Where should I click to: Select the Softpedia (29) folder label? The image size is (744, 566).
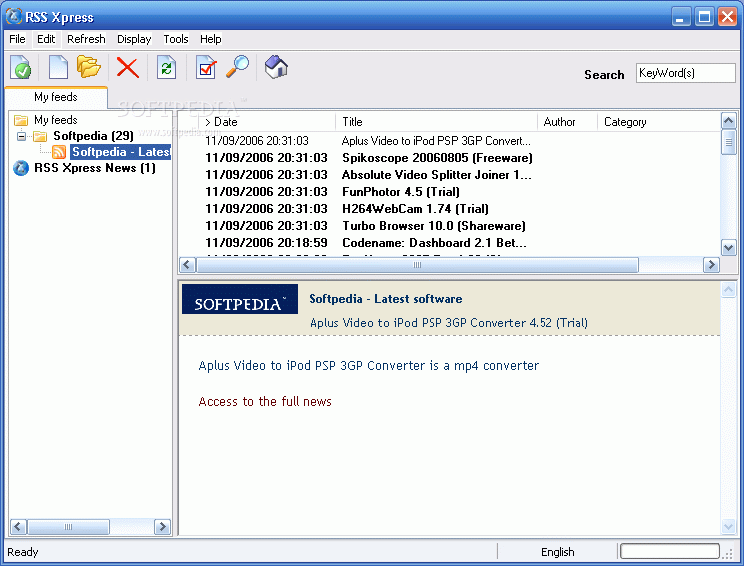[93, 136]
